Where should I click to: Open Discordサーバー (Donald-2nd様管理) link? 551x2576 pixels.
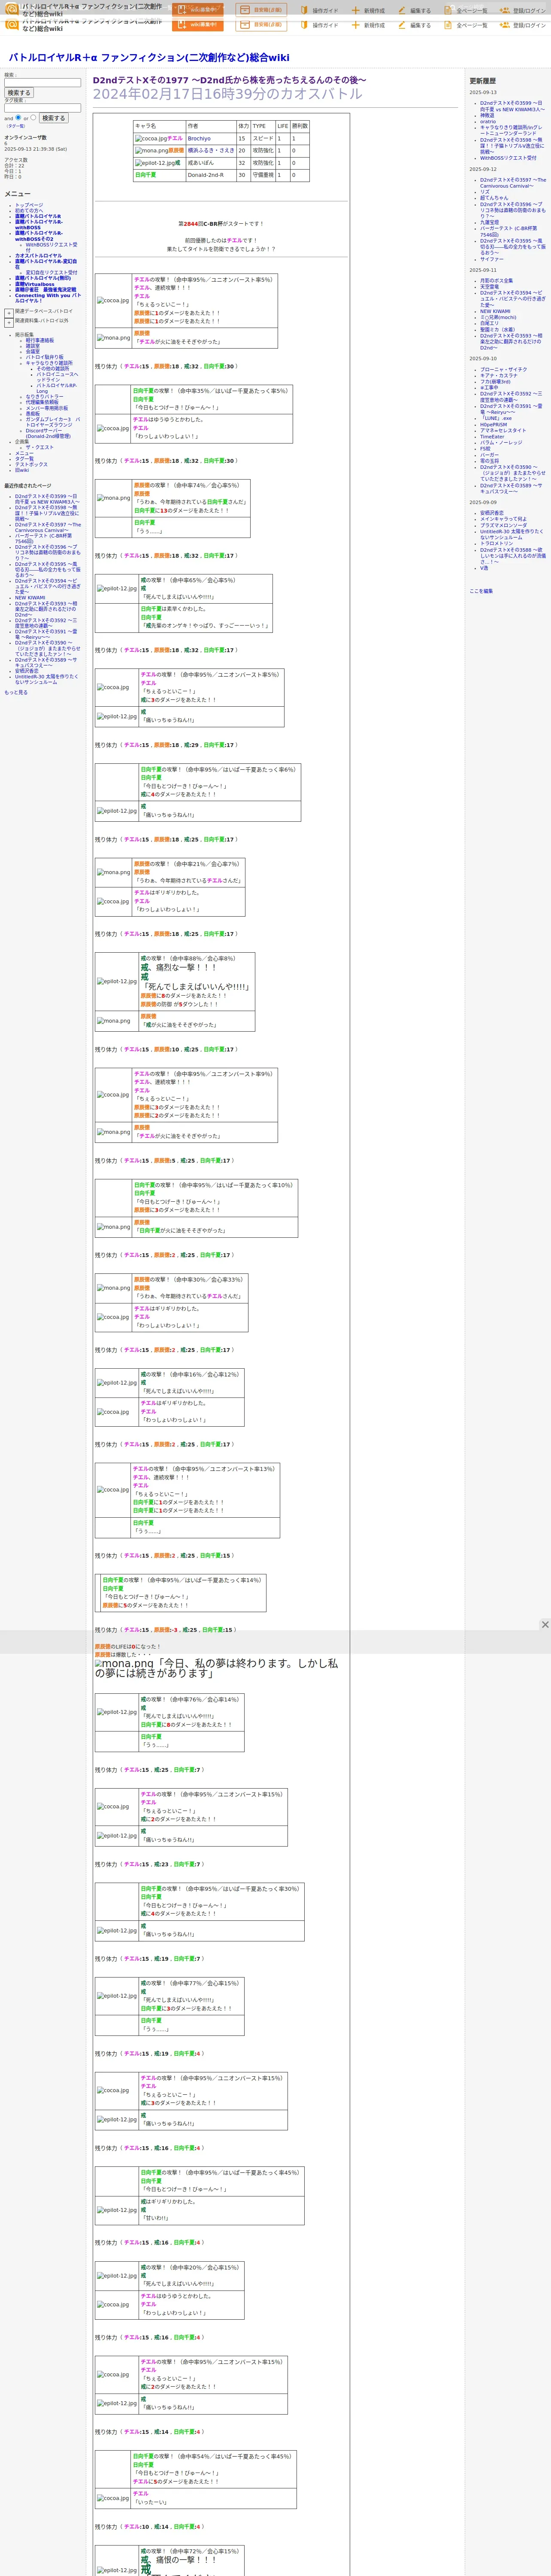[x=48, y=434]
